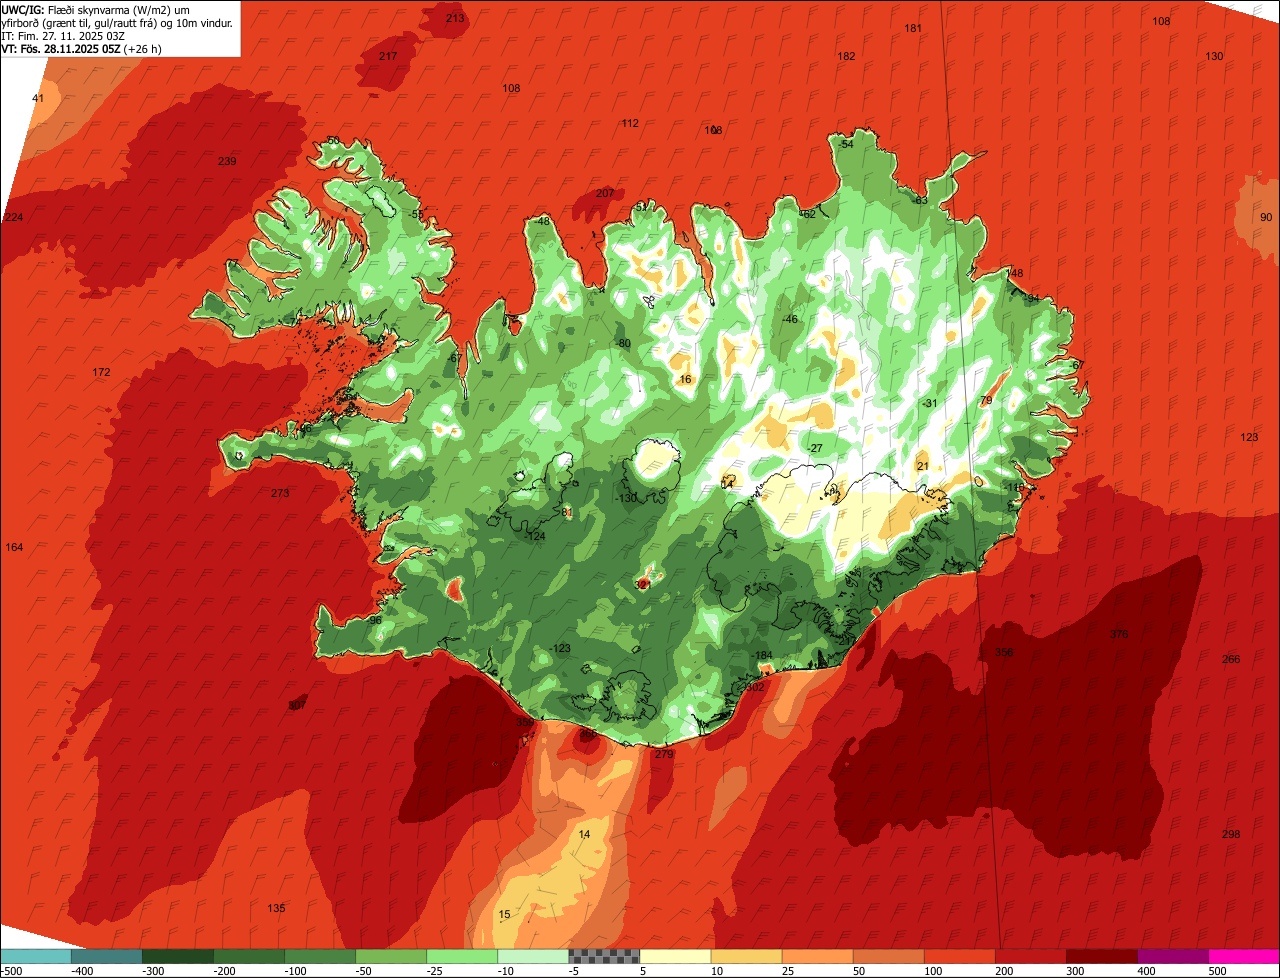Click the flux value 224 on the map
Screen dimensions: 1280x978
click(x=13, y=218)
